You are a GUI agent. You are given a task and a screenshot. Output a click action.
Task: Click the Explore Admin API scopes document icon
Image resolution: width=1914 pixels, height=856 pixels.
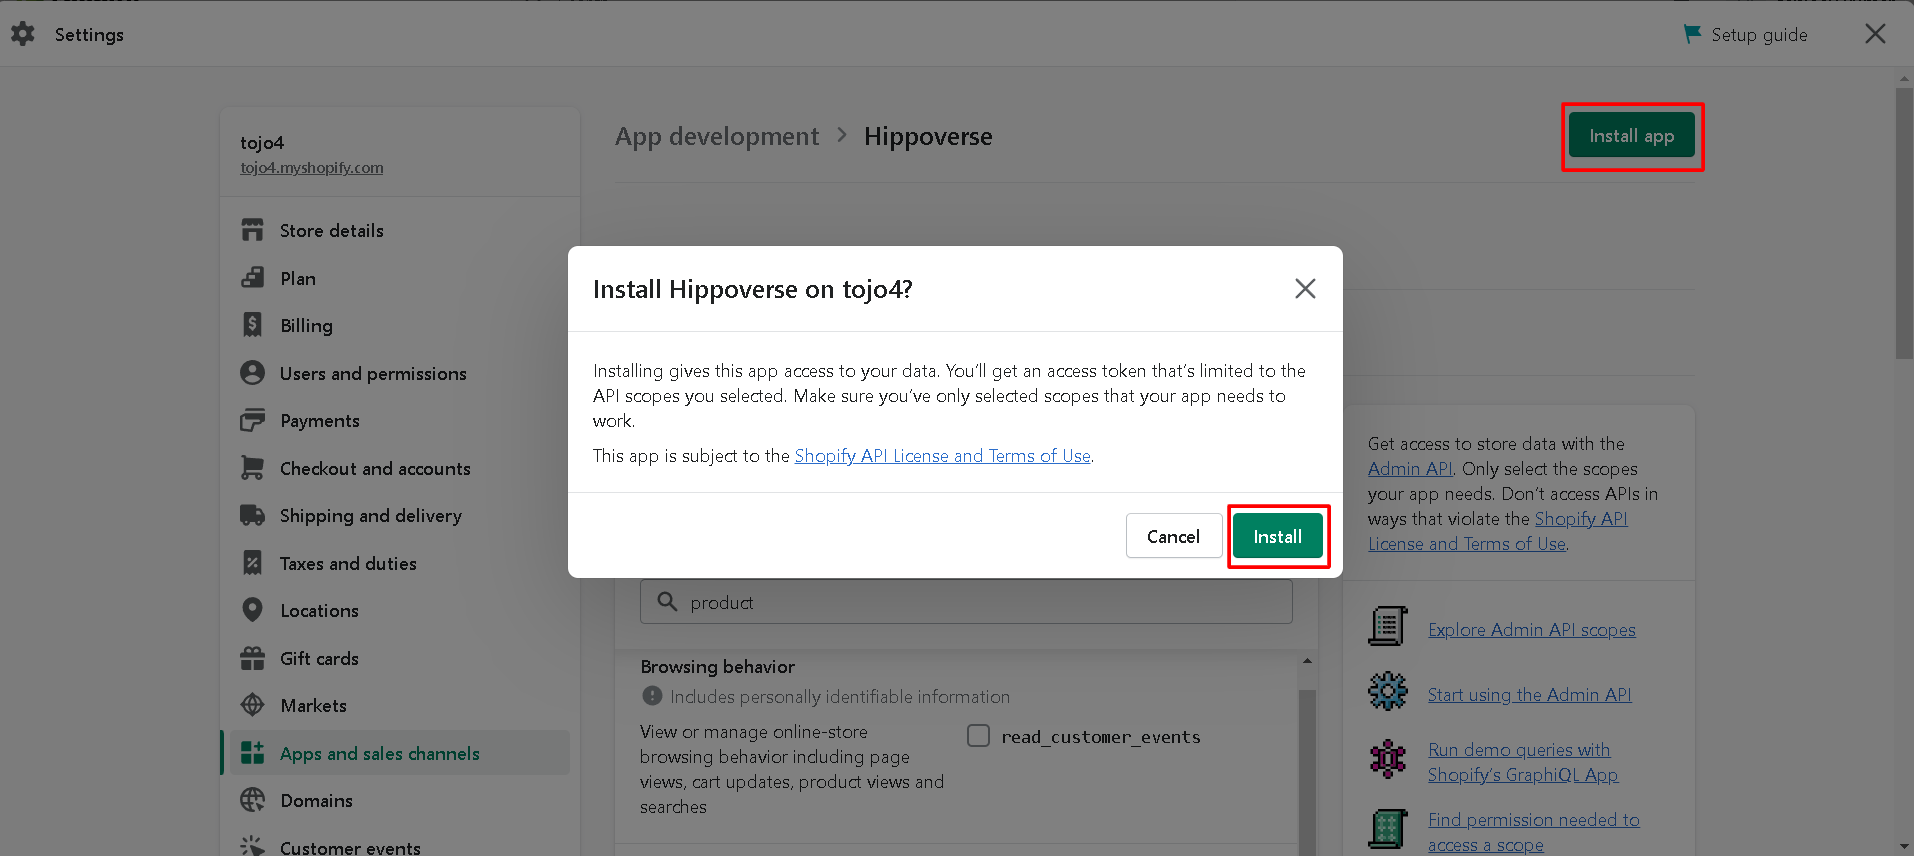(x=1388, y=626)
